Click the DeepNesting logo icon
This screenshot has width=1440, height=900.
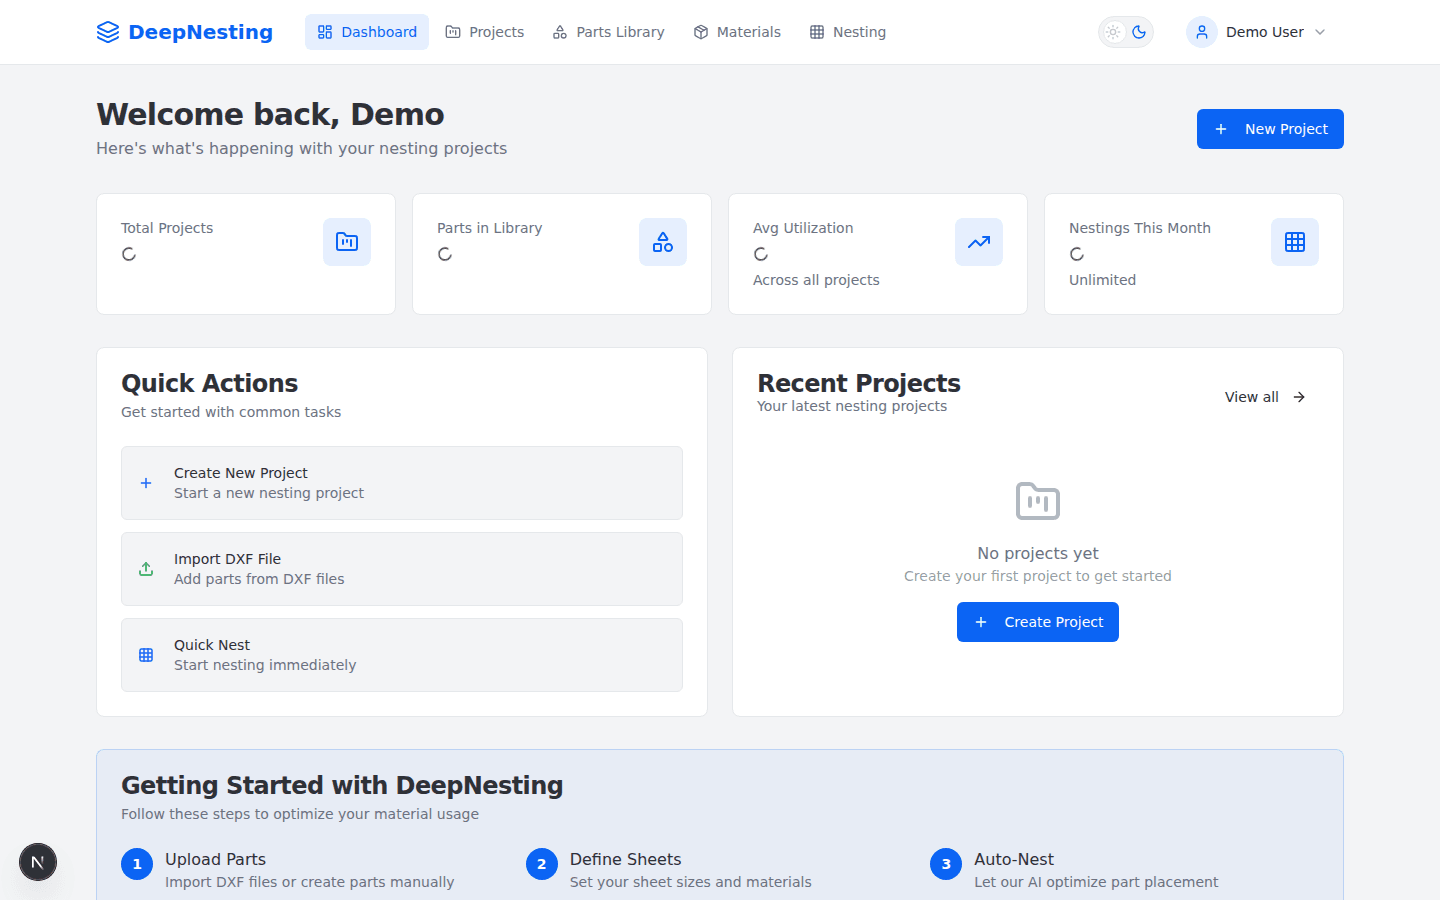[108, 32]
